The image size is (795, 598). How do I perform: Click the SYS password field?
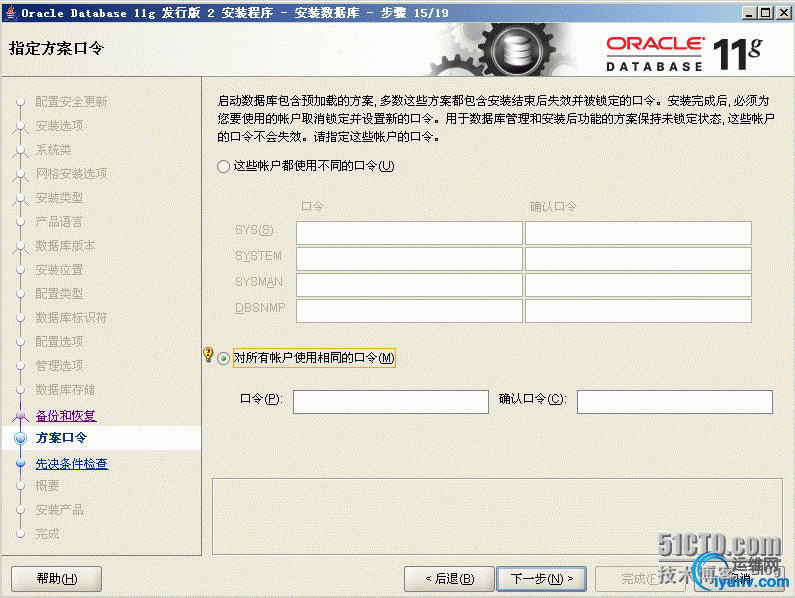pos(409,233)
